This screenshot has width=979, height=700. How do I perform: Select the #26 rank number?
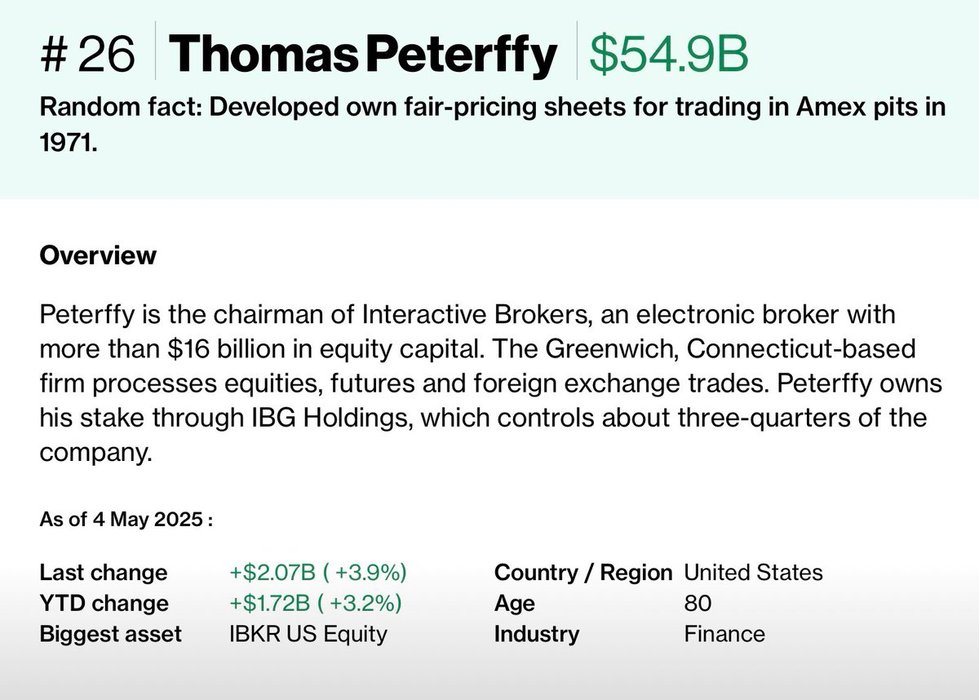[x=87, y=55]
